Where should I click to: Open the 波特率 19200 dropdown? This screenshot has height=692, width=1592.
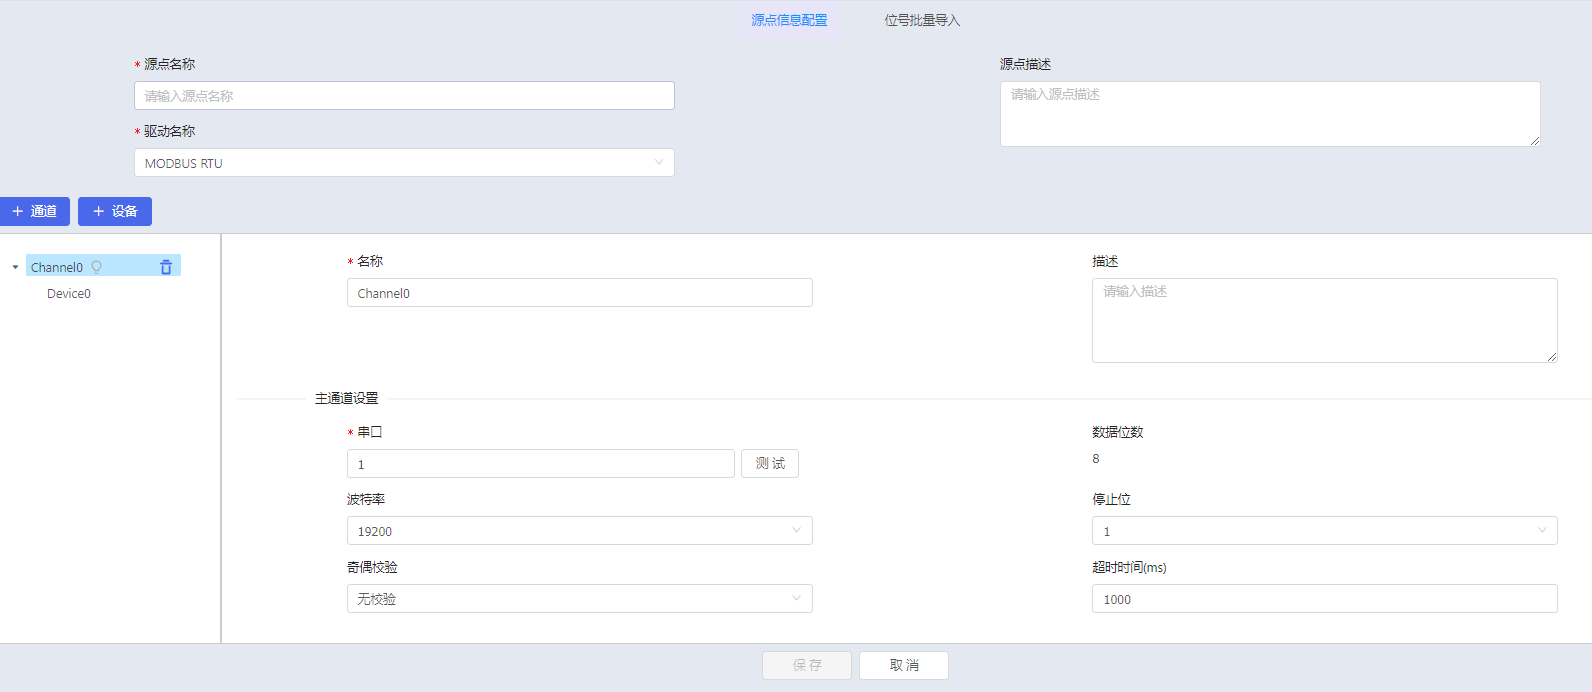pyautogui.click(x=579, y=531)
